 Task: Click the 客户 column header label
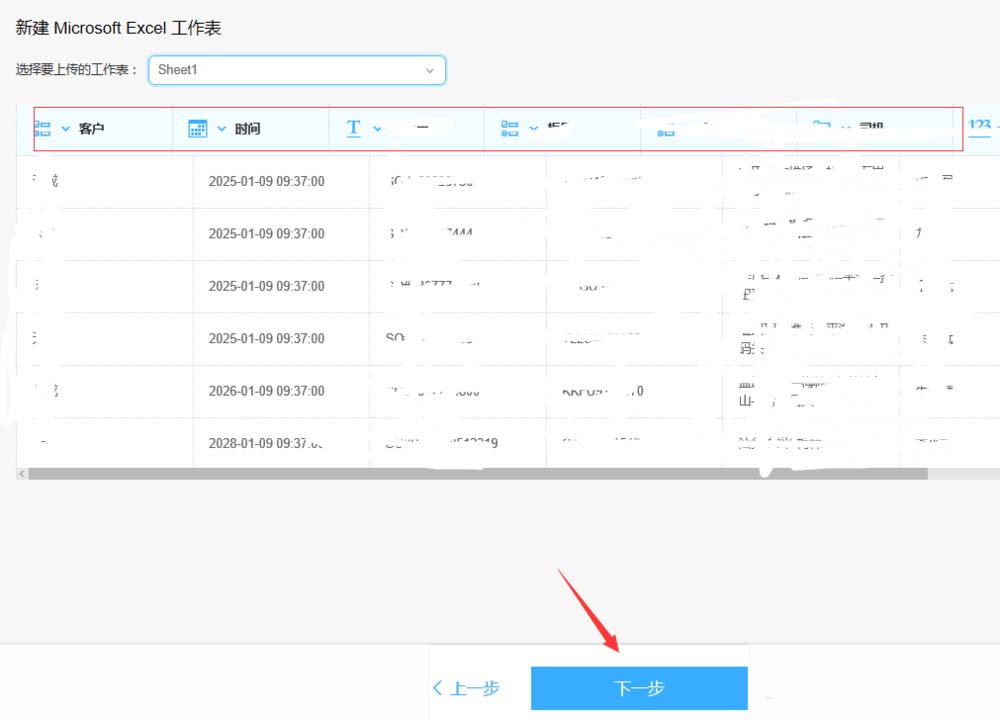pos(89,129)
